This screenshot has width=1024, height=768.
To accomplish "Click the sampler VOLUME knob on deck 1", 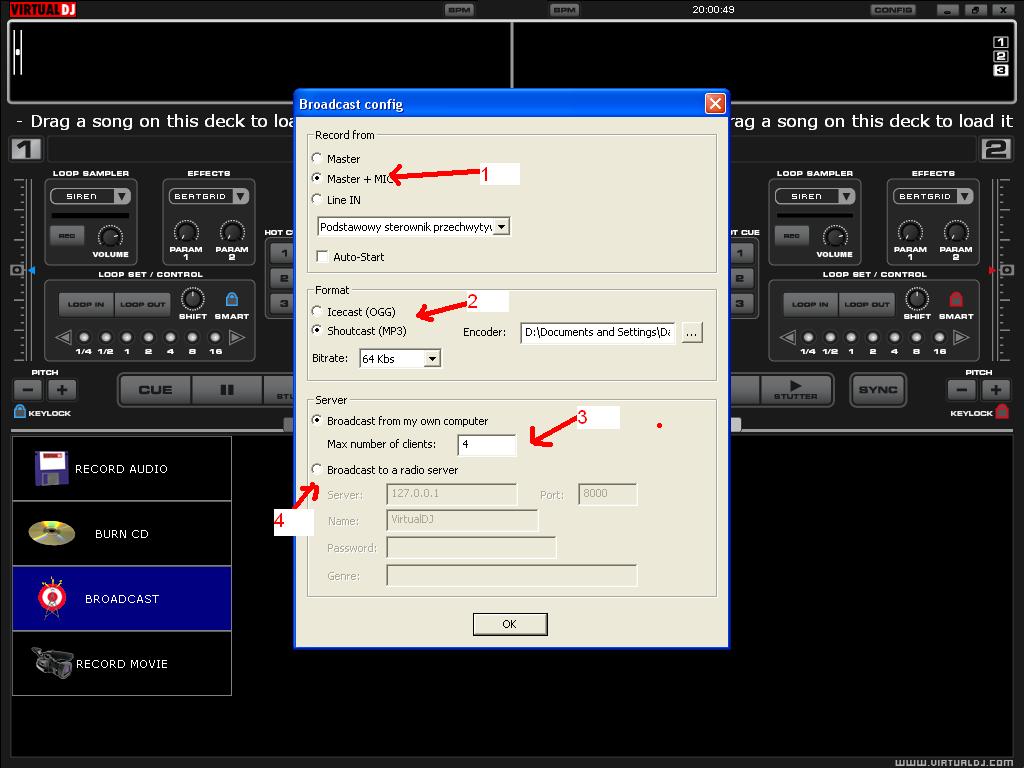I will [x=110, y=236].
